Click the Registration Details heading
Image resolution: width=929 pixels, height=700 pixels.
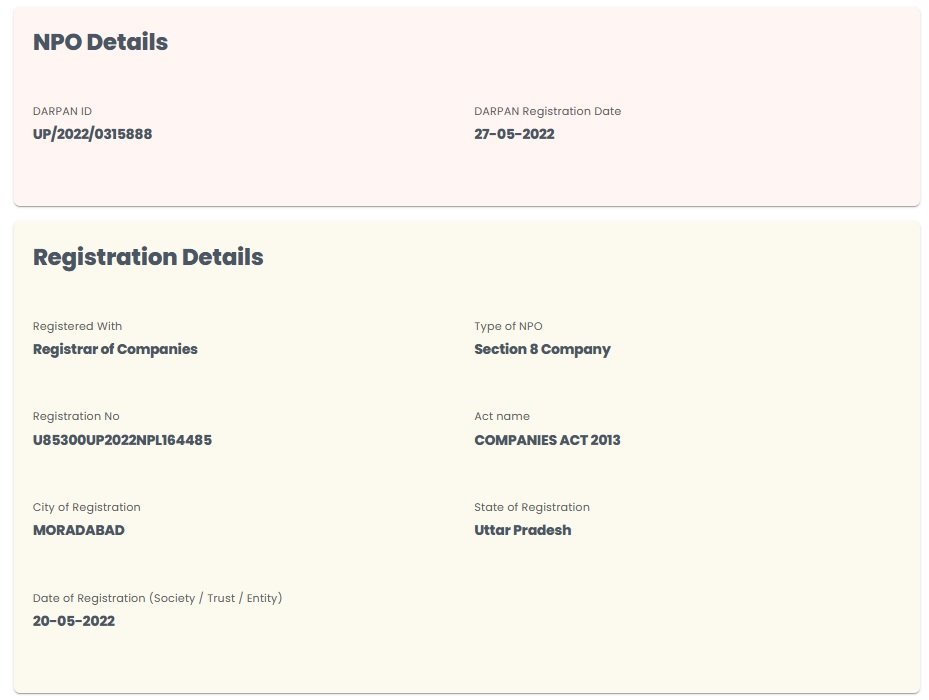pyautogui.click(x=148, y=257)
